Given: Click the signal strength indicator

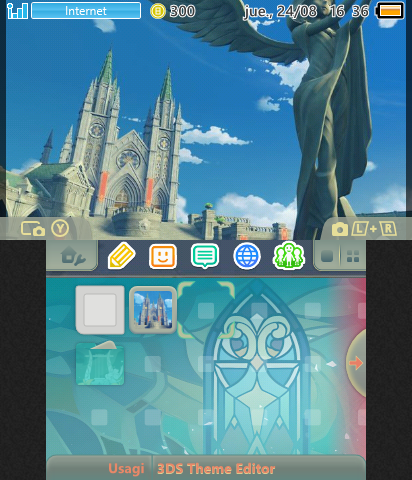Looking at the screenshot, I should pyautogui.click(x=17, y=11).
